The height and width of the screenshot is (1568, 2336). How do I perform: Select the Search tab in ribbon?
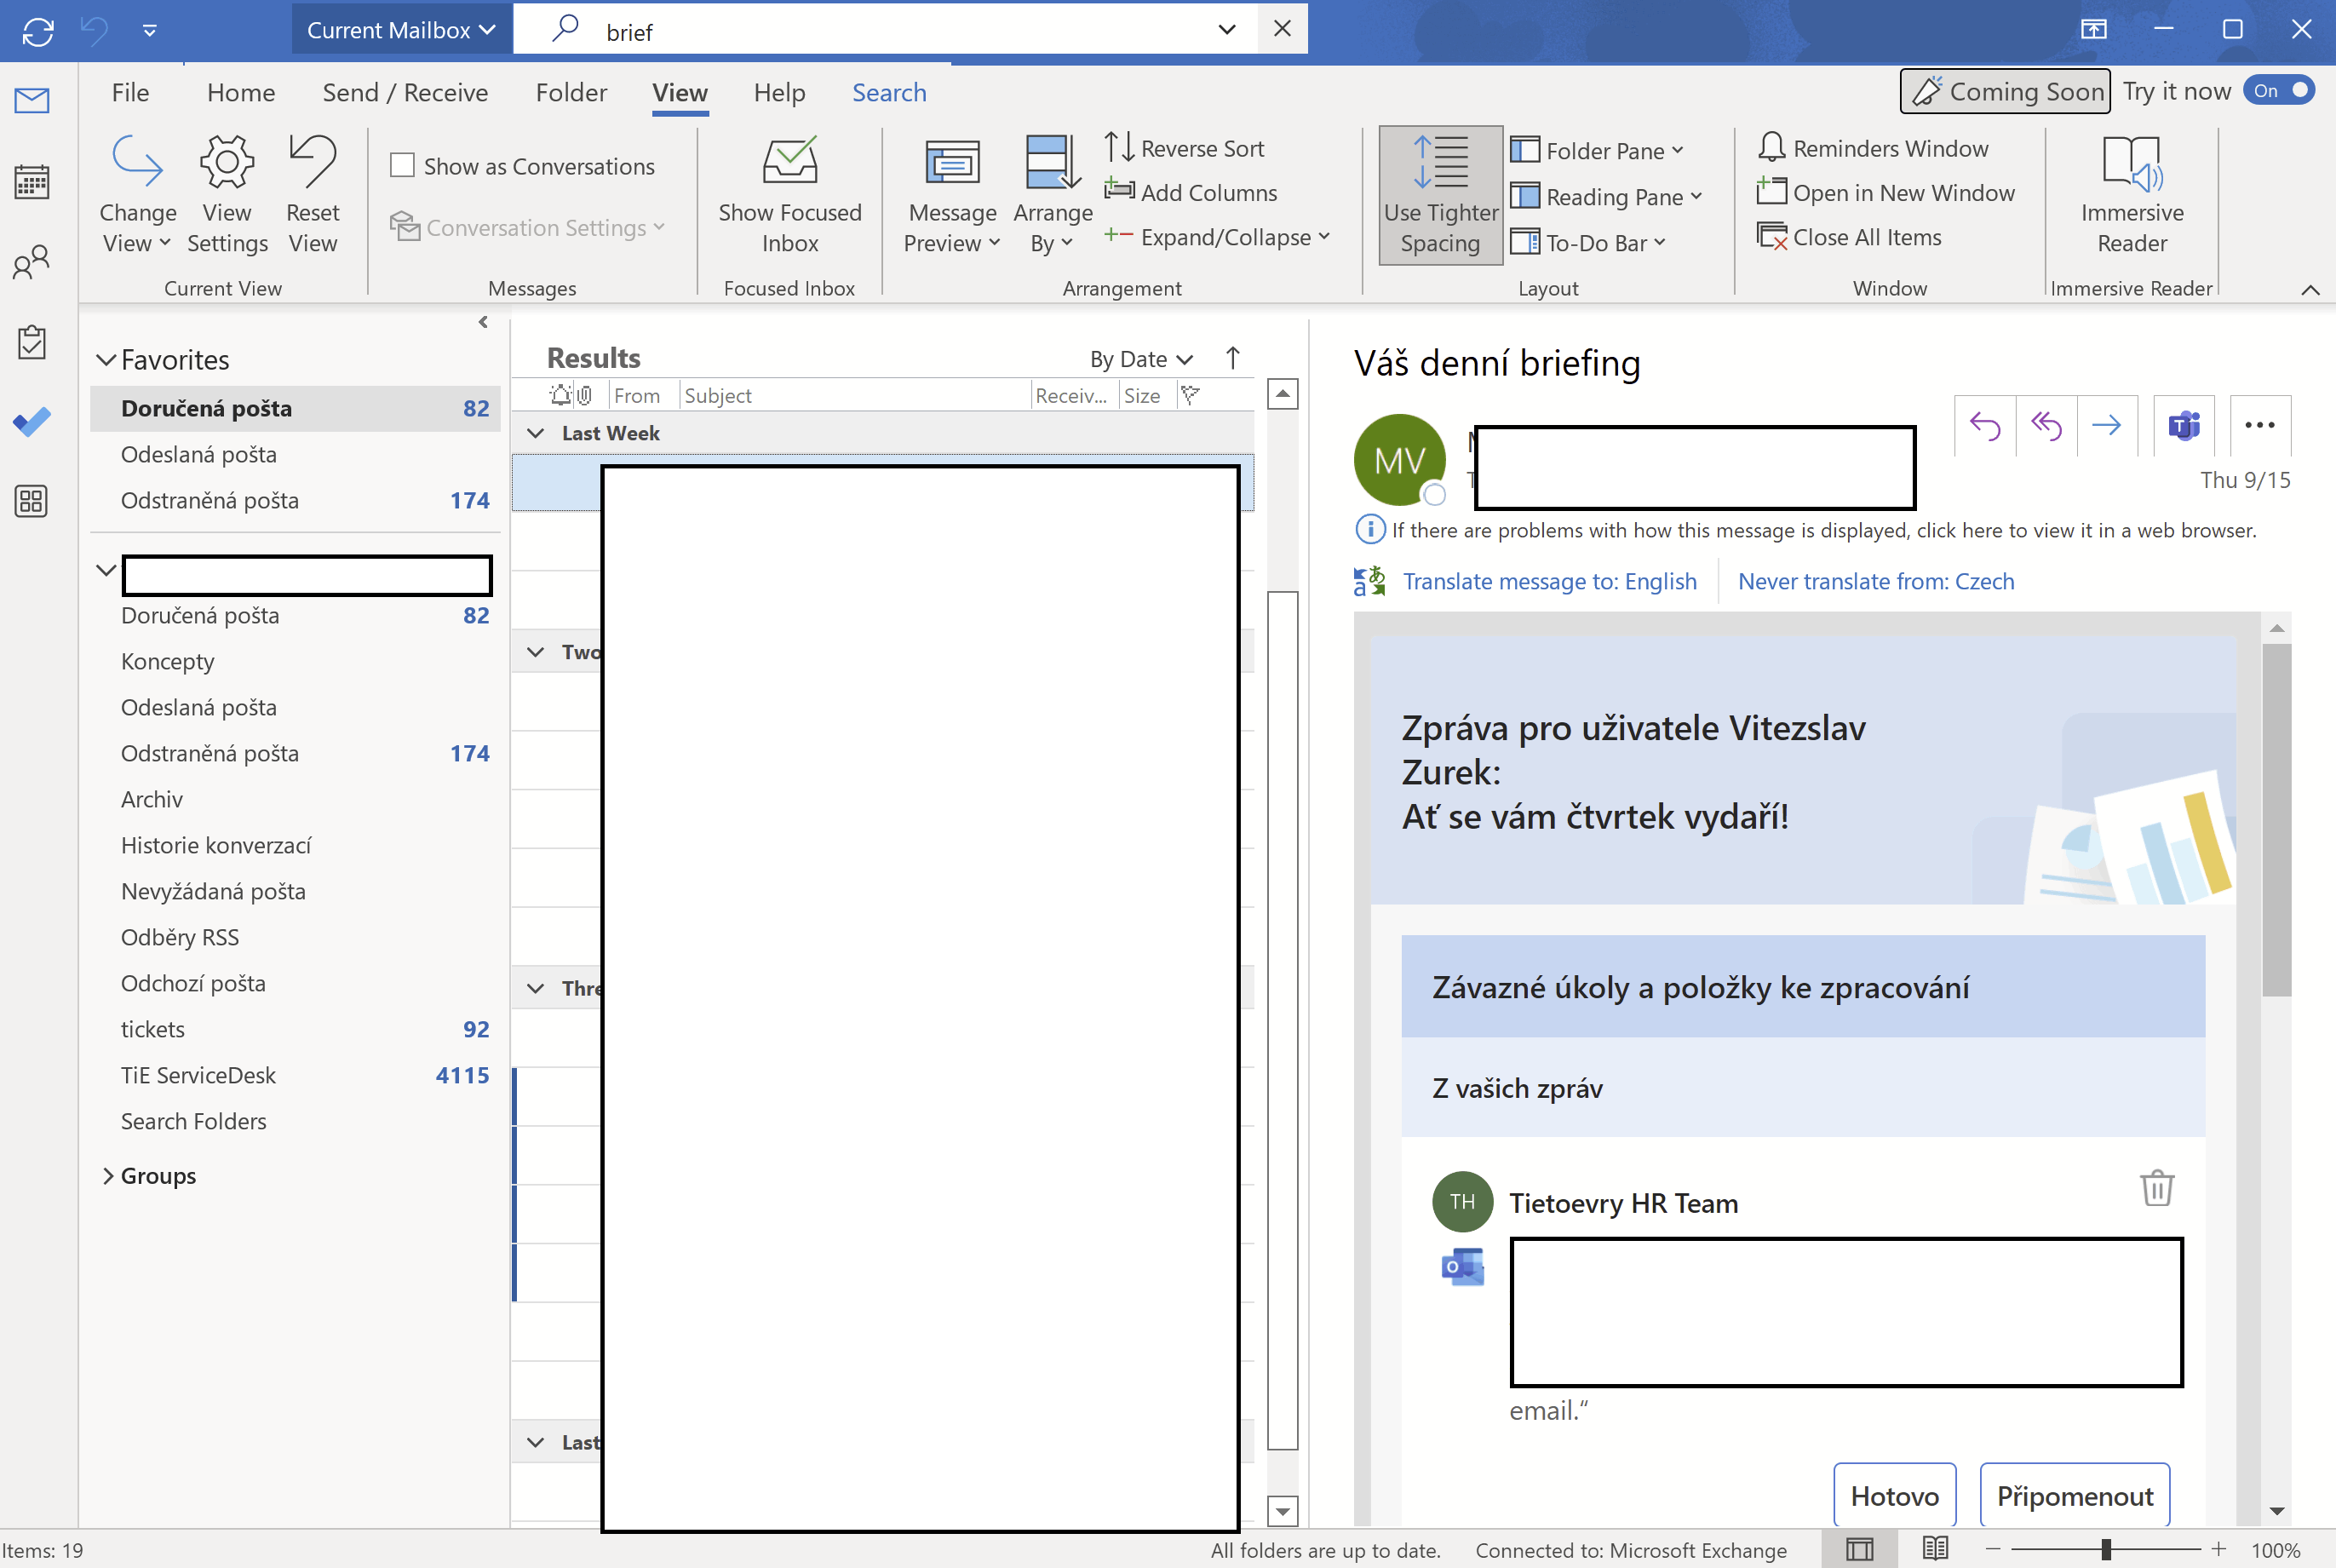(x=889, y=91)
